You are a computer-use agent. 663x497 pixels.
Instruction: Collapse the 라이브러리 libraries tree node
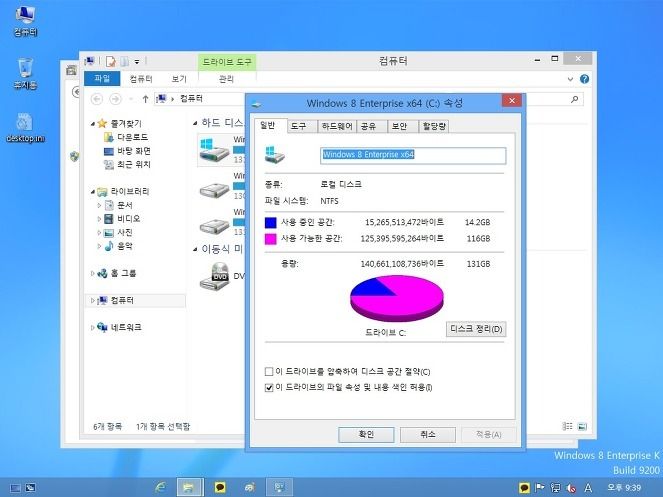(93, 192)
